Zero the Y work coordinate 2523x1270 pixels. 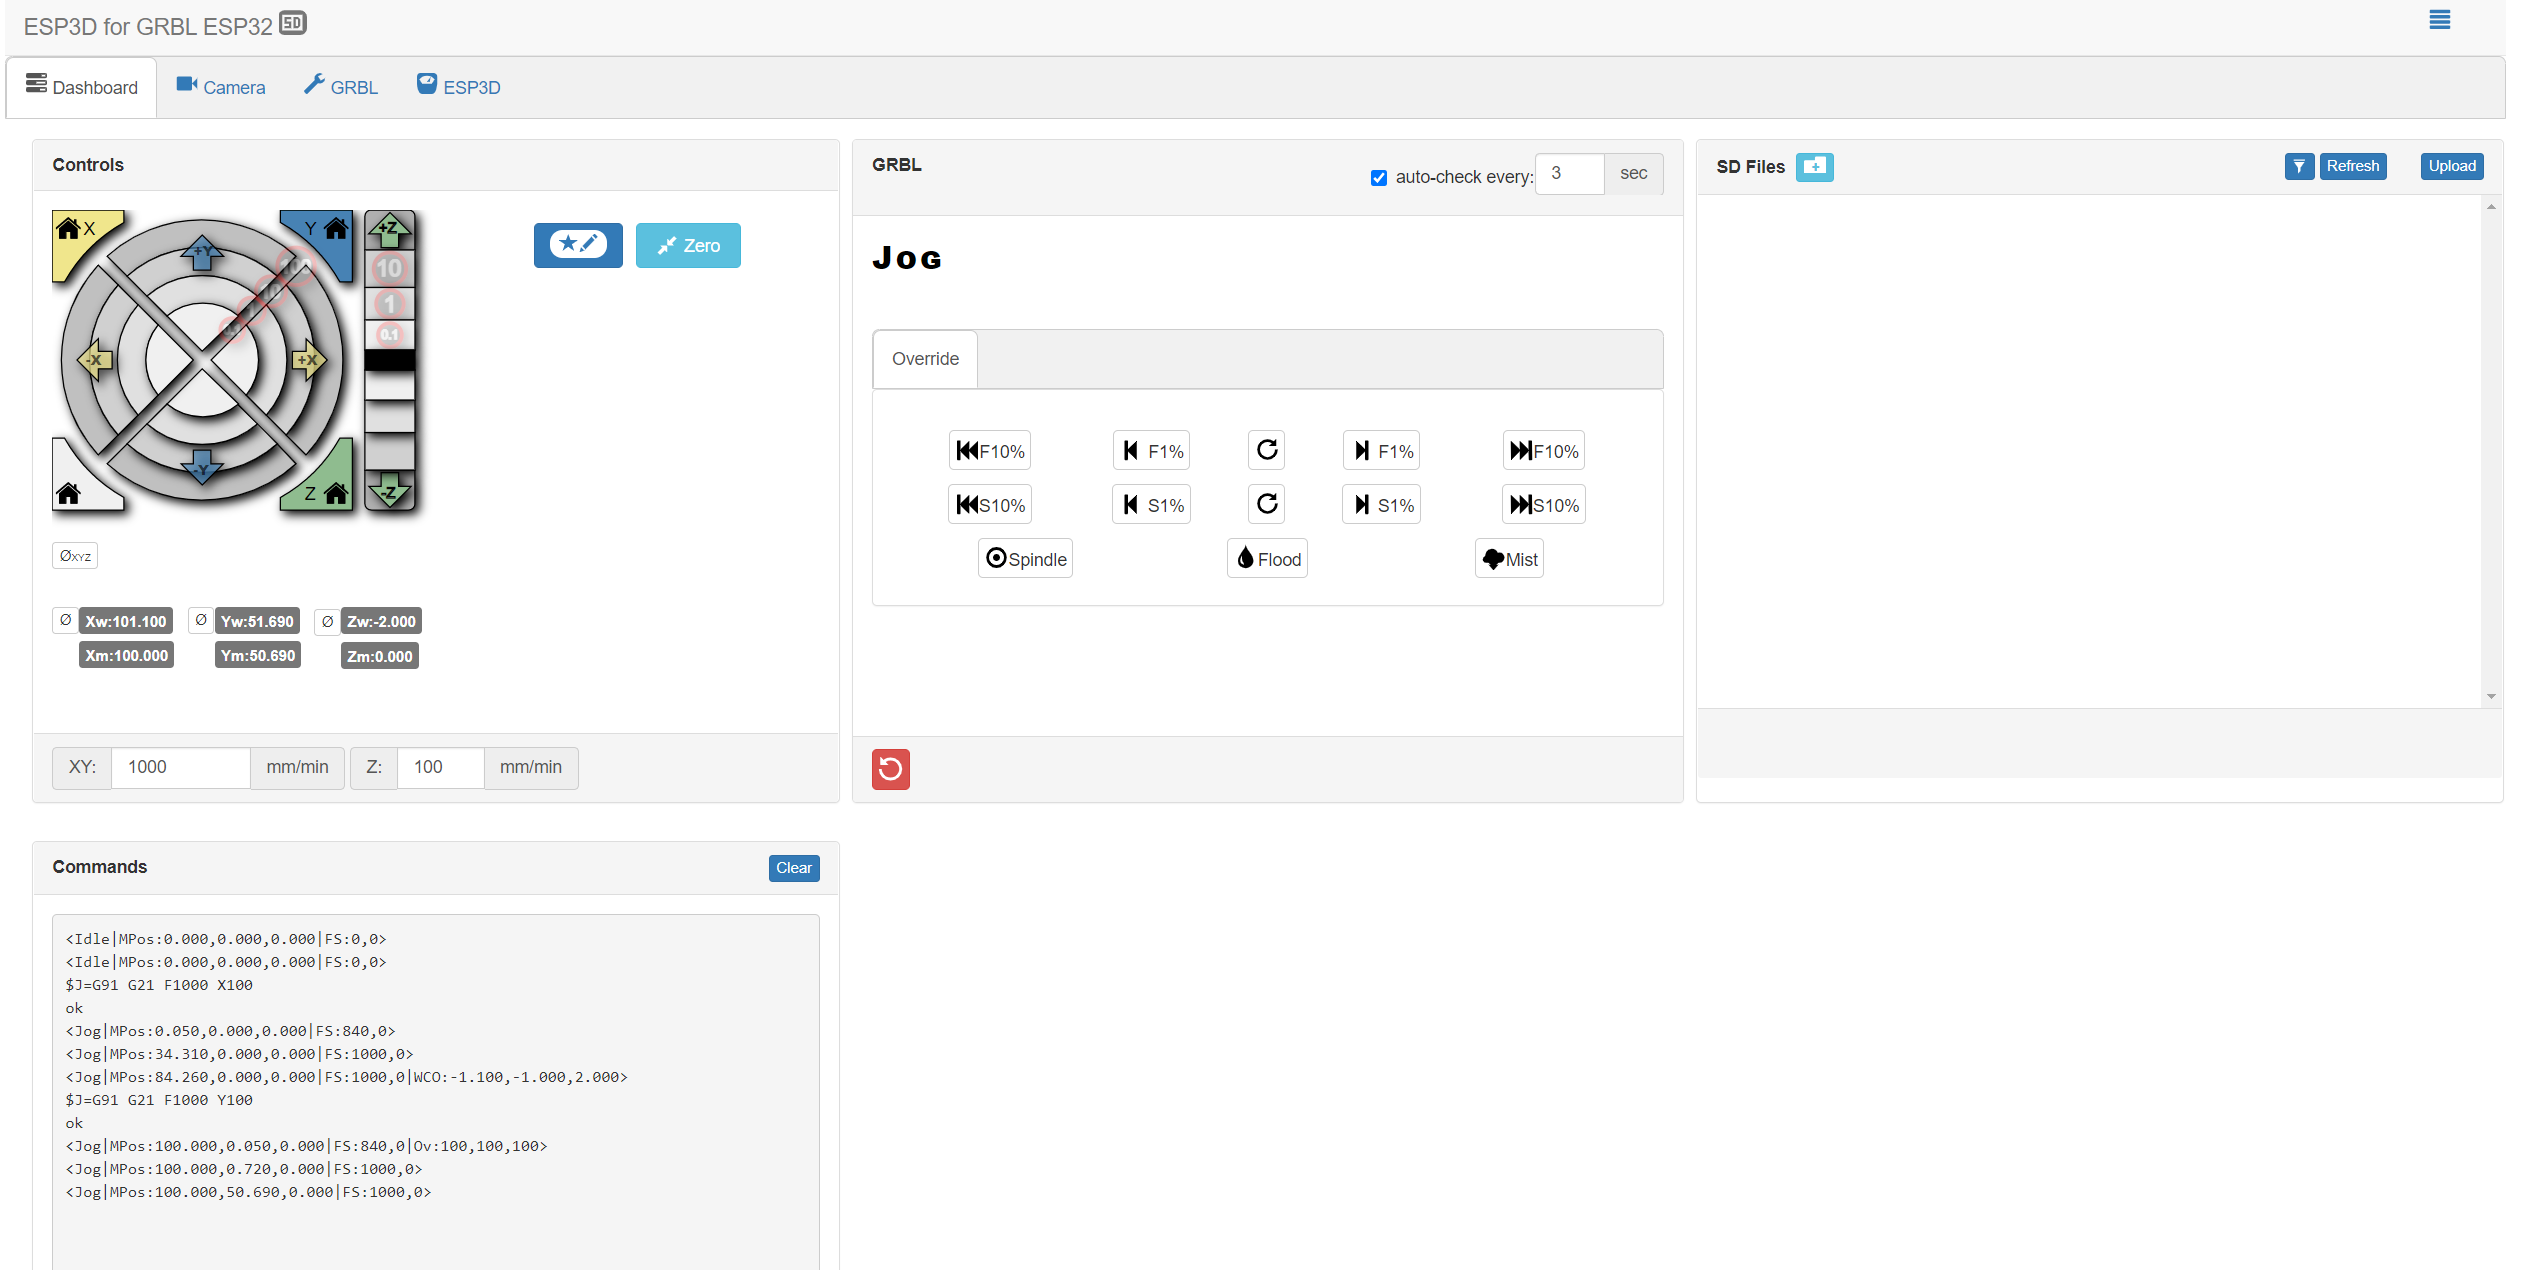201,621
